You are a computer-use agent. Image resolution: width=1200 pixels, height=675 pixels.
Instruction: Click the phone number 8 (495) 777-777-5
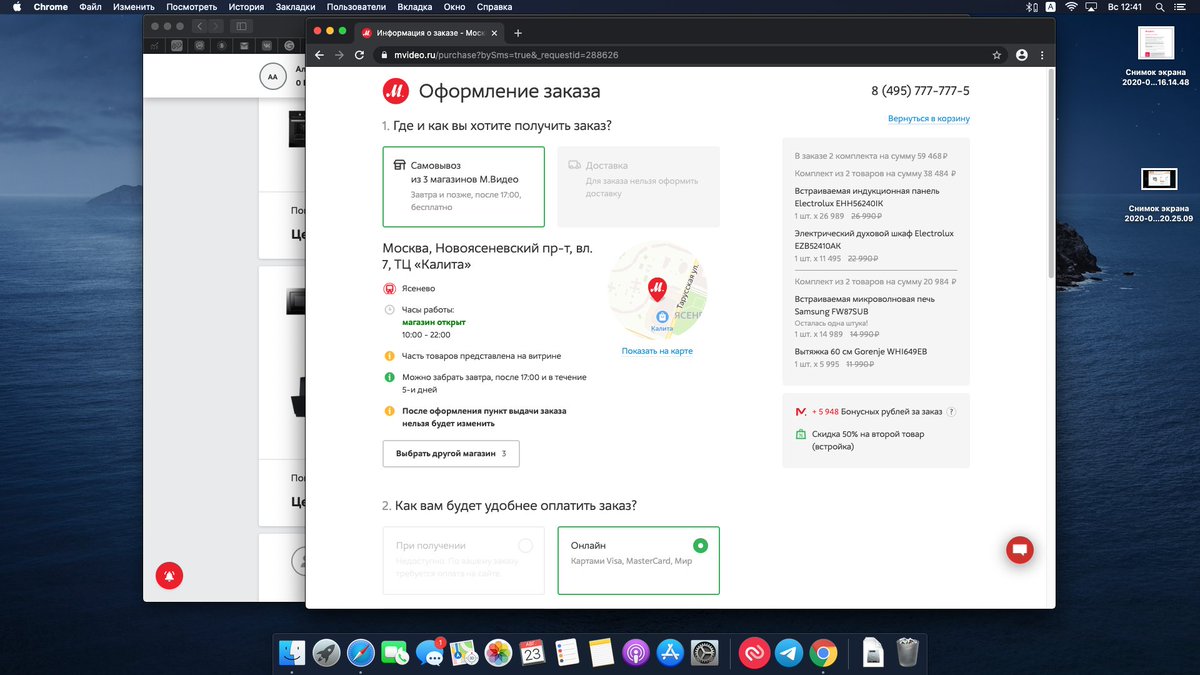(920, 91)
